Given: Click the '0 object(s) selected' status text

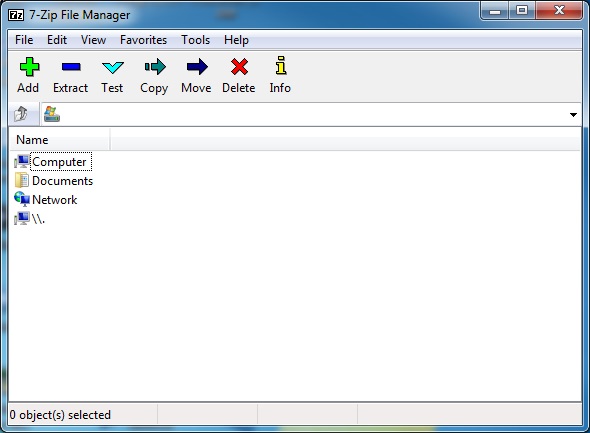Looking at the screenshot, I should [x=60, y=415].
